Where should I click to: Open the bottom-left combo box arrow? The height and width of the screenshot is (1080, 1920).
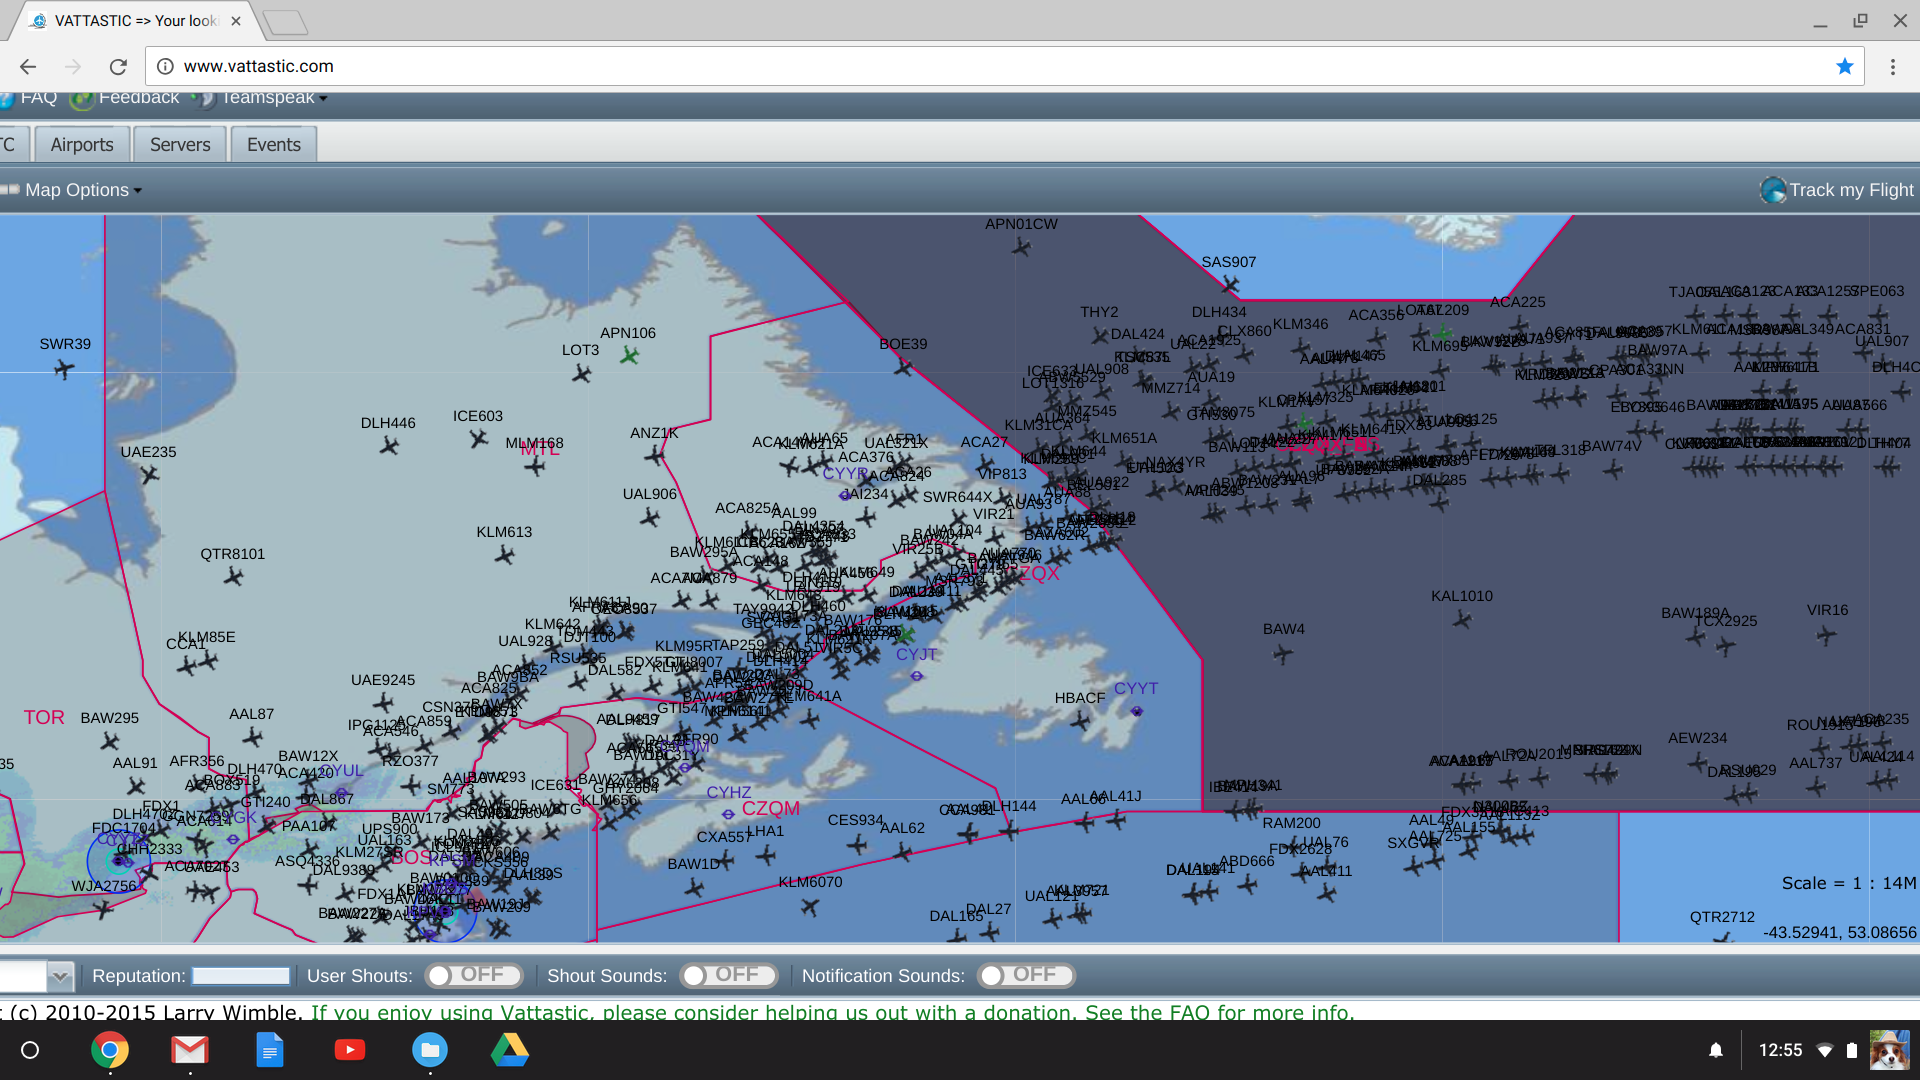point(60,976)
